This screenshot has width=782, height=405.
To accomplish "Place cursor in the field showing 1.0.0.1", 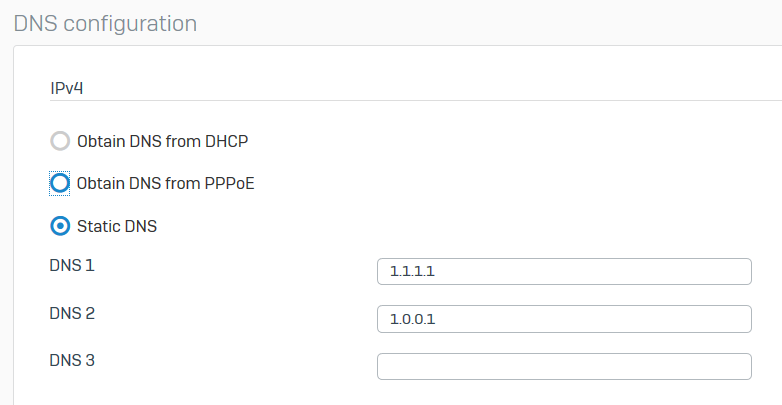I will (x=563, y=319).
